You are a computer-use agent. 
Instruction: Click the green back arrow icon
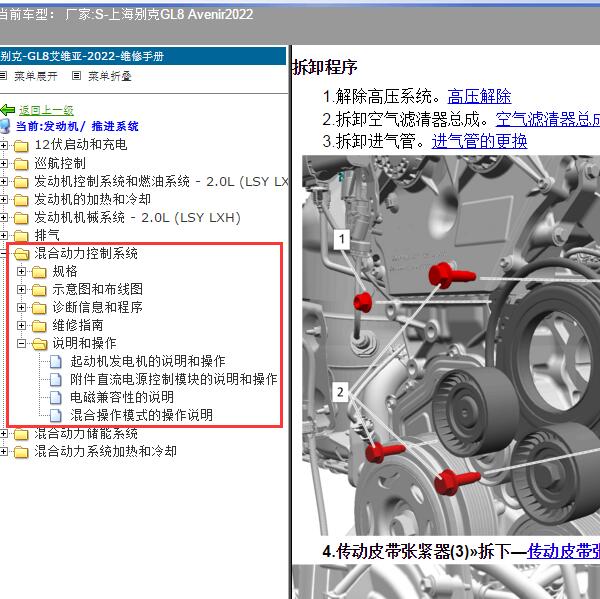[x=7, y=111]
